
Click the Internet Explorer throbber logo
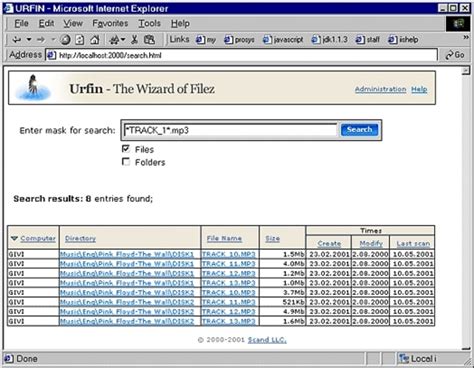point(458,24)
